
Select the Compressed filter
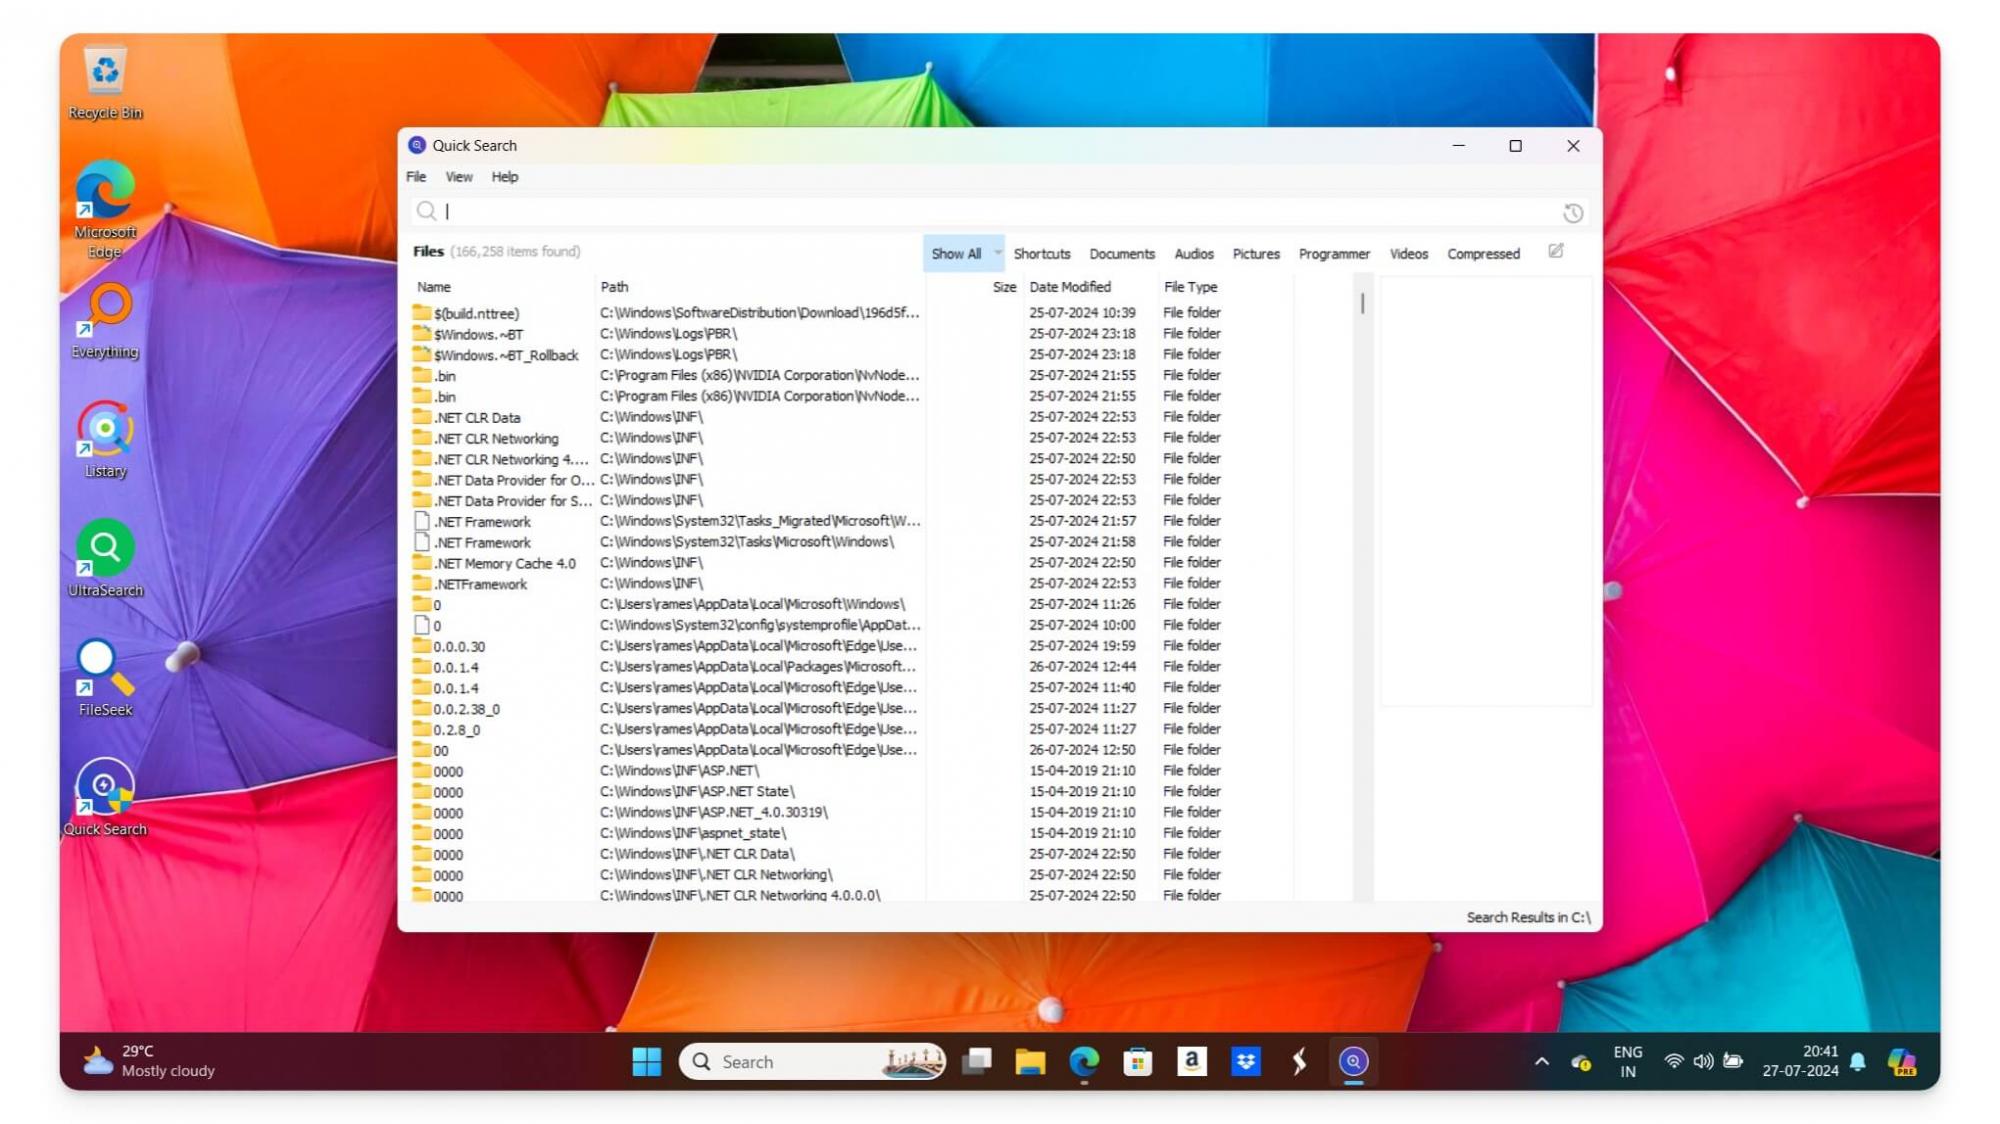(1483, 254)
